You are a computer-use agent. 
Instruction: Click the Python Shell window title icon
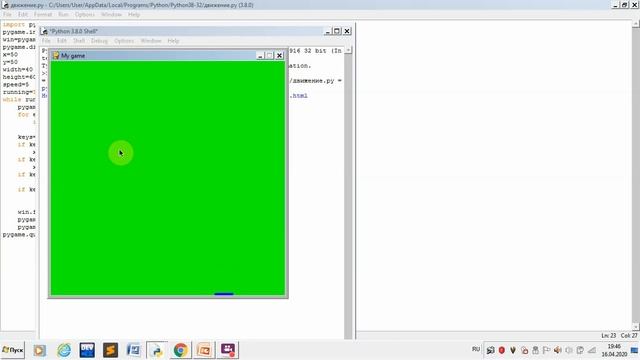point(44,31)
